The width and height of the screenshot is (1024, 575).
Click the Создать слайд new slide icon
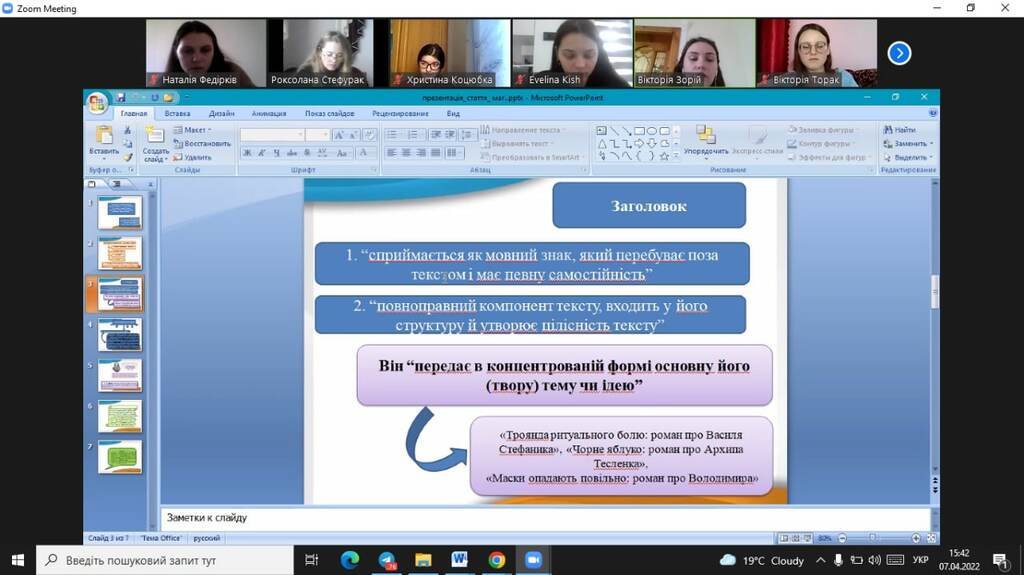coord(155,135)
